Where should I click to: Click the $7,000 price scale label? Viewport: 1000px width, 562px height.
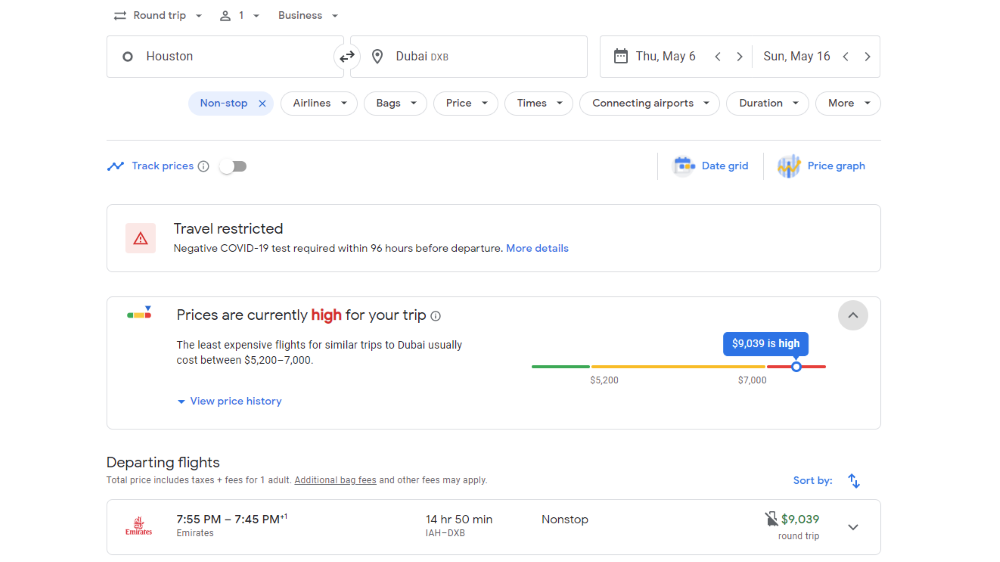pos(752,380)
